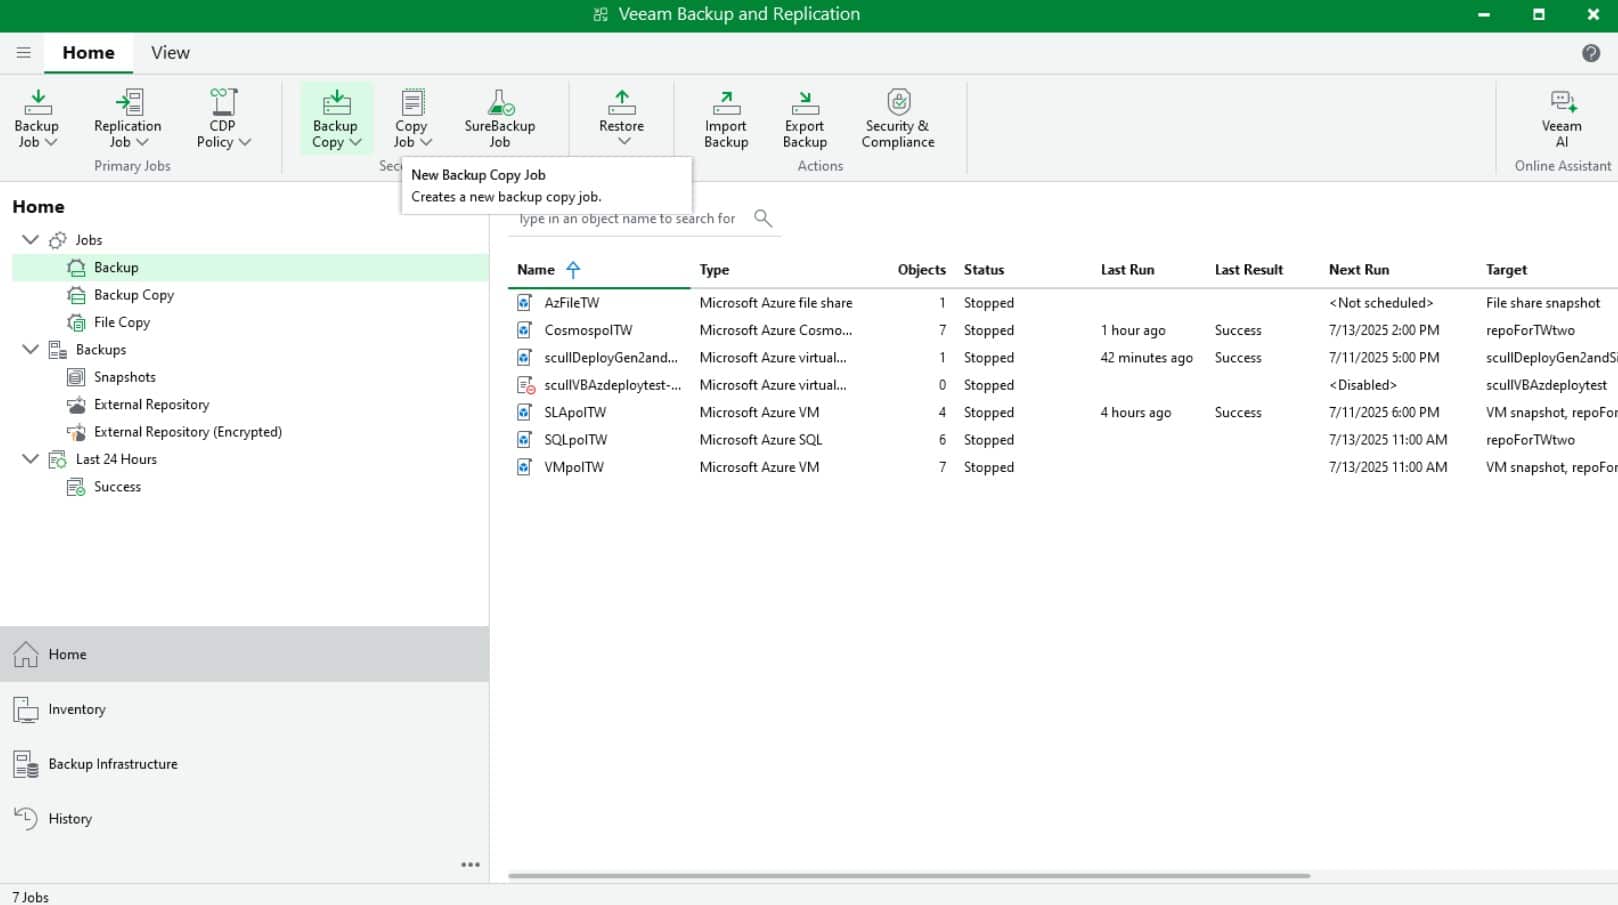Switch to the View ribbon tab
Image resolution: width=1618 pixels, height=905 pixels.
pyautogui.click(x=170, y=53)
